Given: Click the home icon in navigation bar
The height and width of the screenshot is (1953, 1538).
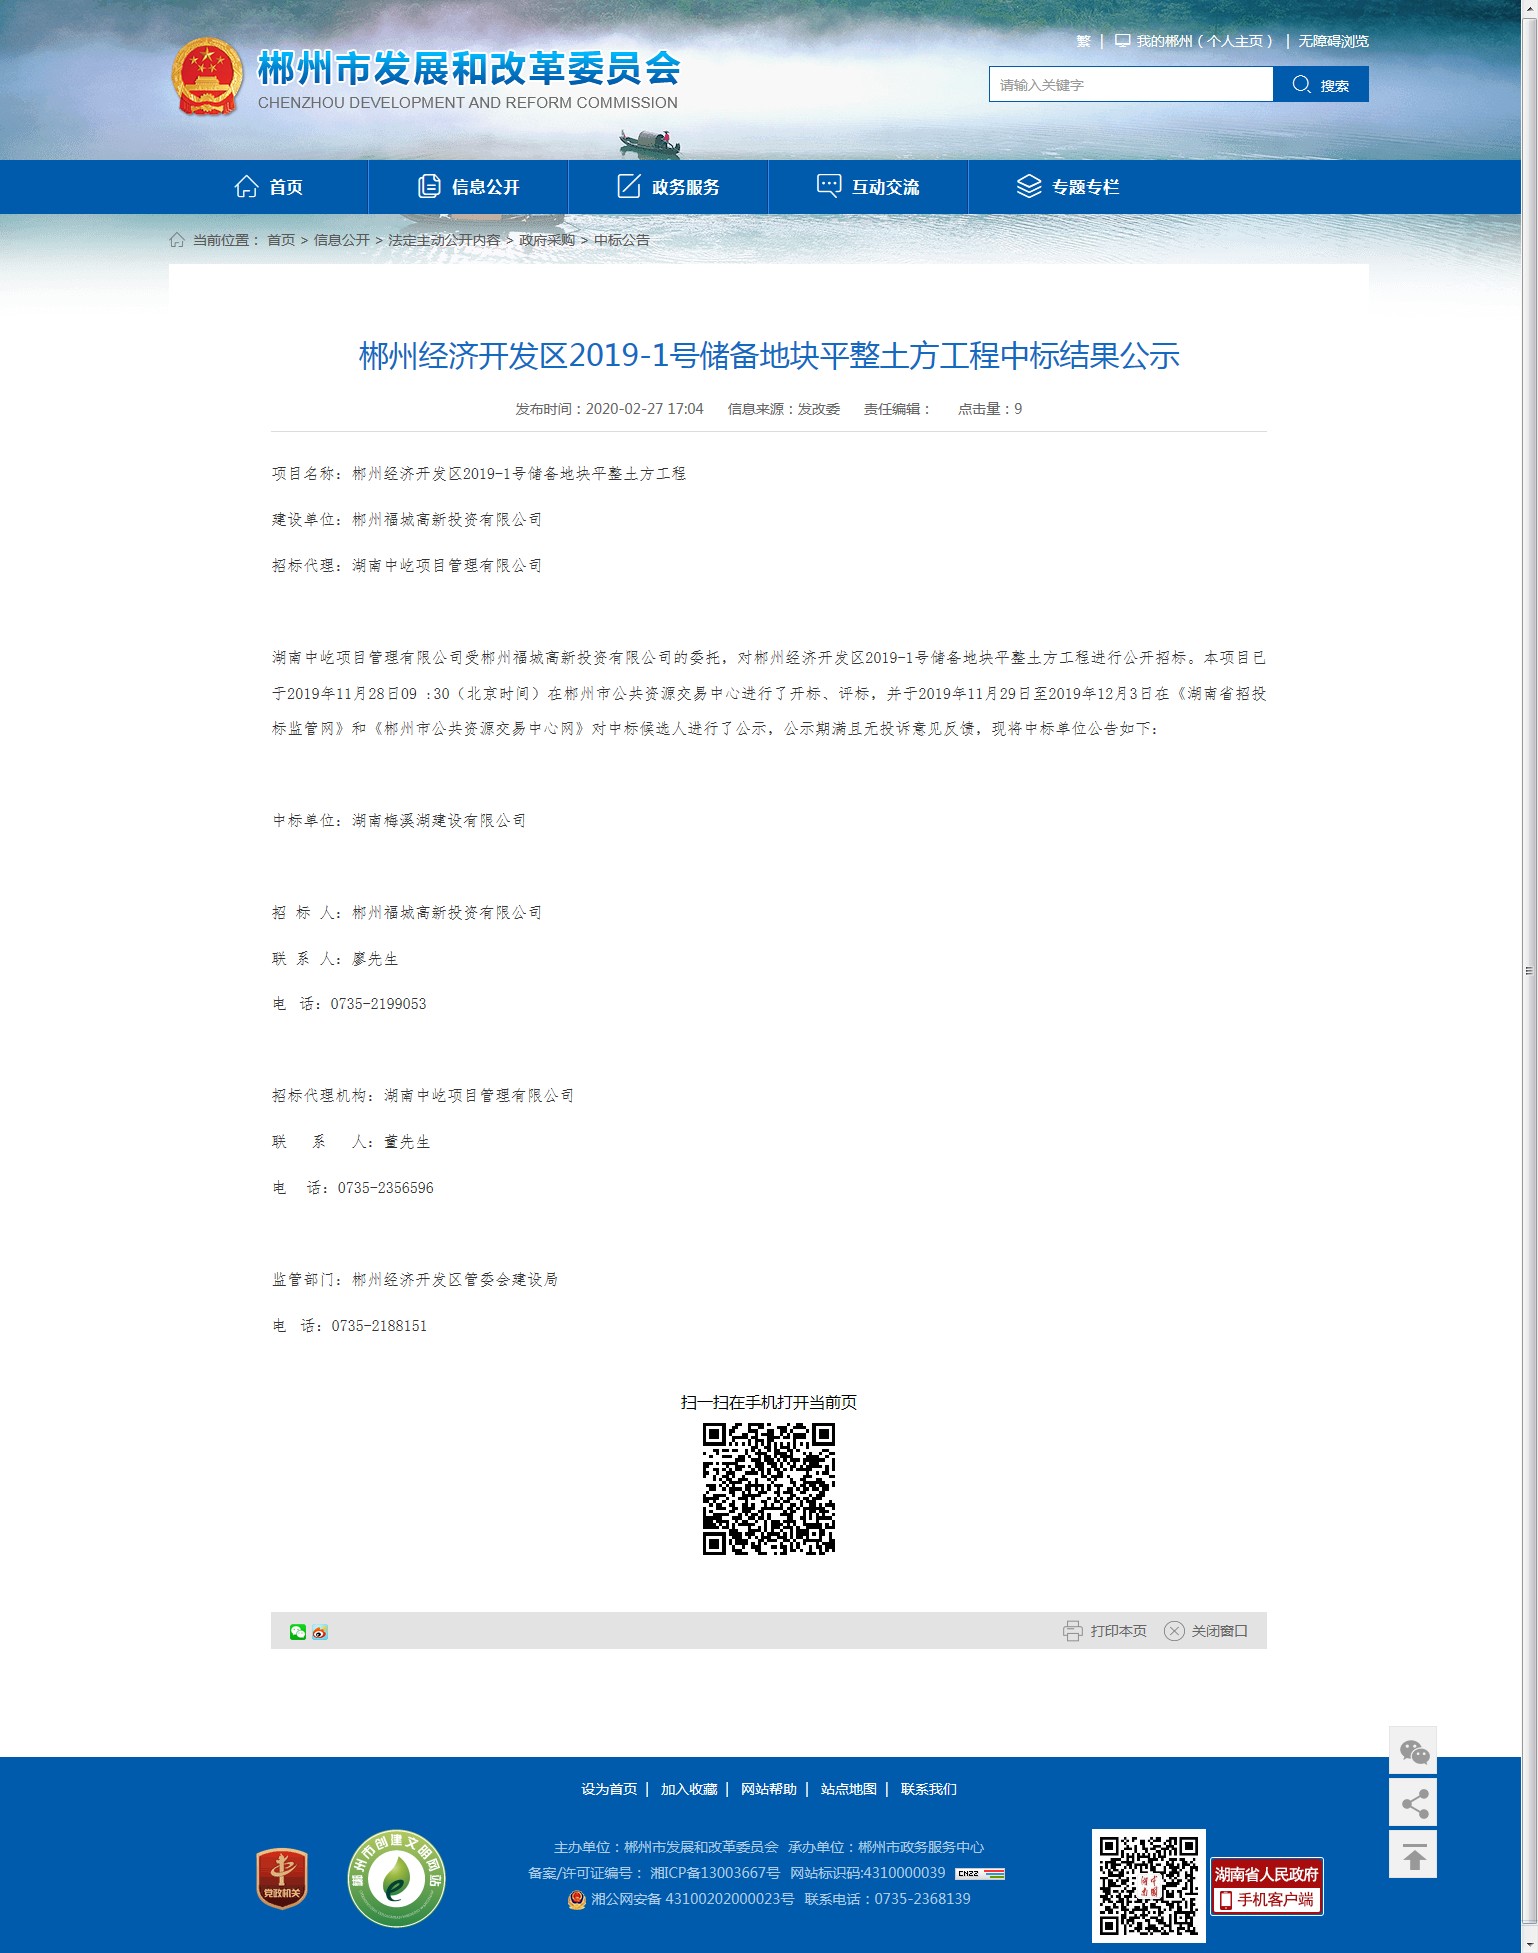Looking at the screenshot, I should (246, 186).
